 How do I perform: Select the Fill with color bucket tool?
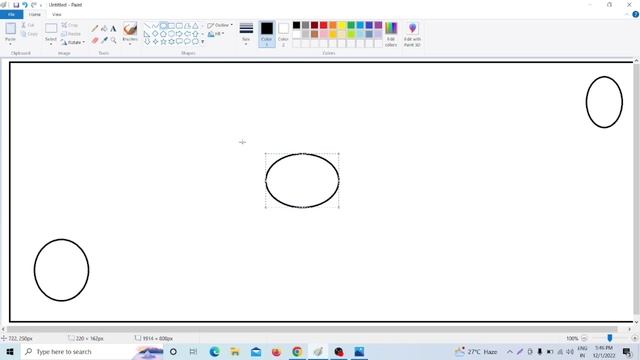(x=104, y=29)
